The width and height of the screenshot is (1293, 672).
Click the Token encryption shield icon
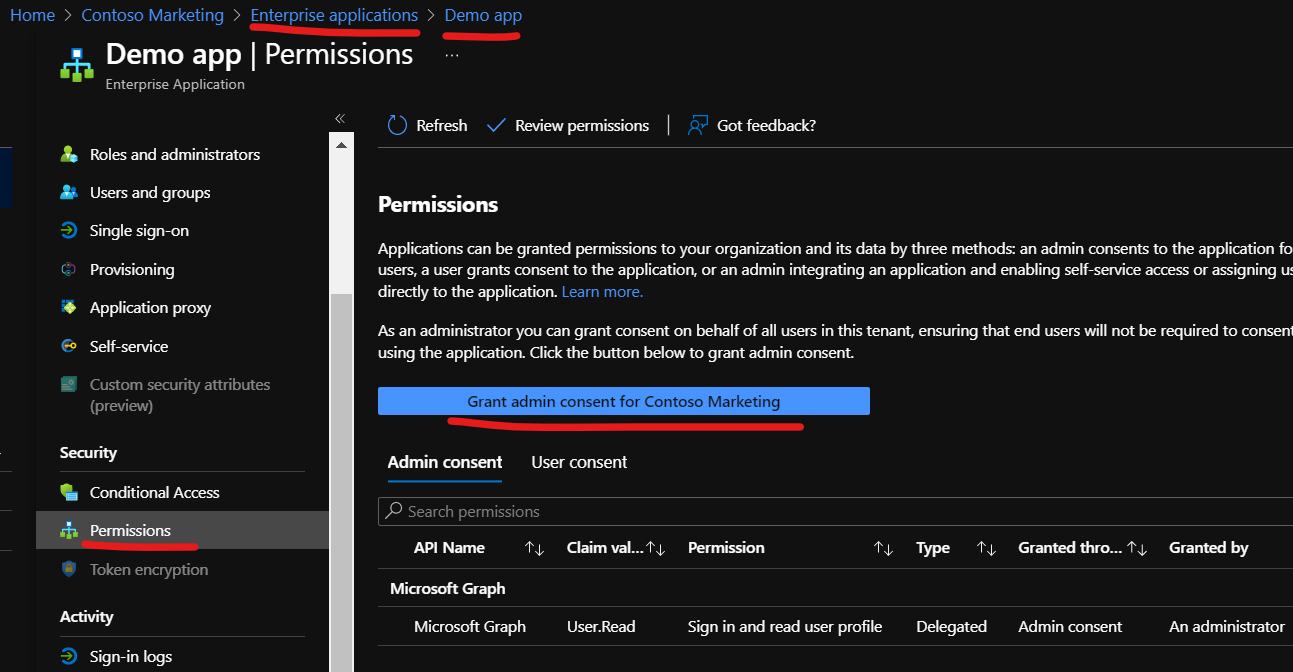(69, 569)
